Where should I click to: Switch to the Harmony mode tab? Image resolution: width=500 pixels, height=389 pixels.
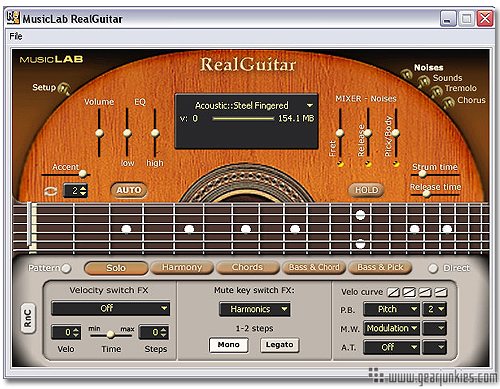(x=182, y=268)
